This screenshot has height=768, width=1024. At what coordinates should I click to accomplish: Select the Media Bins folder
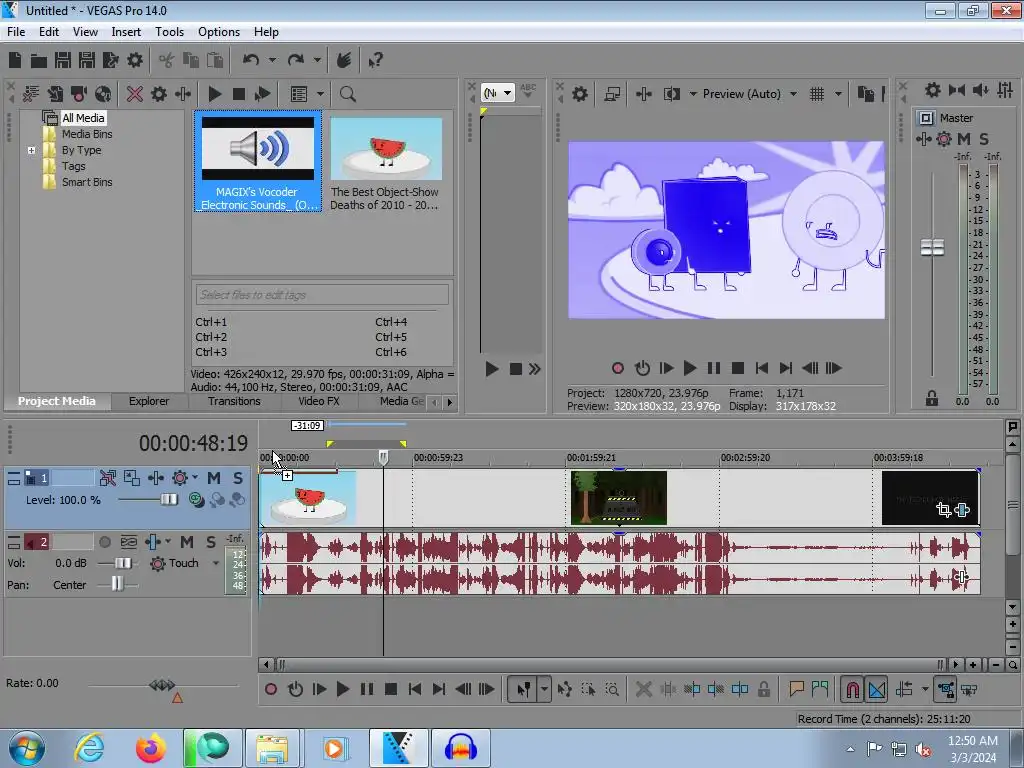coord(87,134)
